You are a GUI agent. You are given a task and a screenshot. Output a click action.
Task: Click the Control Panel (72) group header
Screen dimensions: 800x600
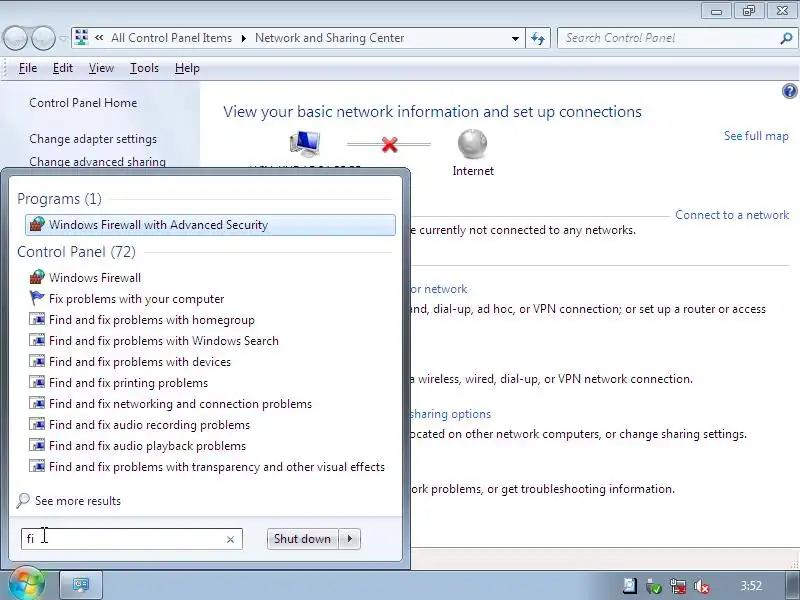[x=77, y=252]
